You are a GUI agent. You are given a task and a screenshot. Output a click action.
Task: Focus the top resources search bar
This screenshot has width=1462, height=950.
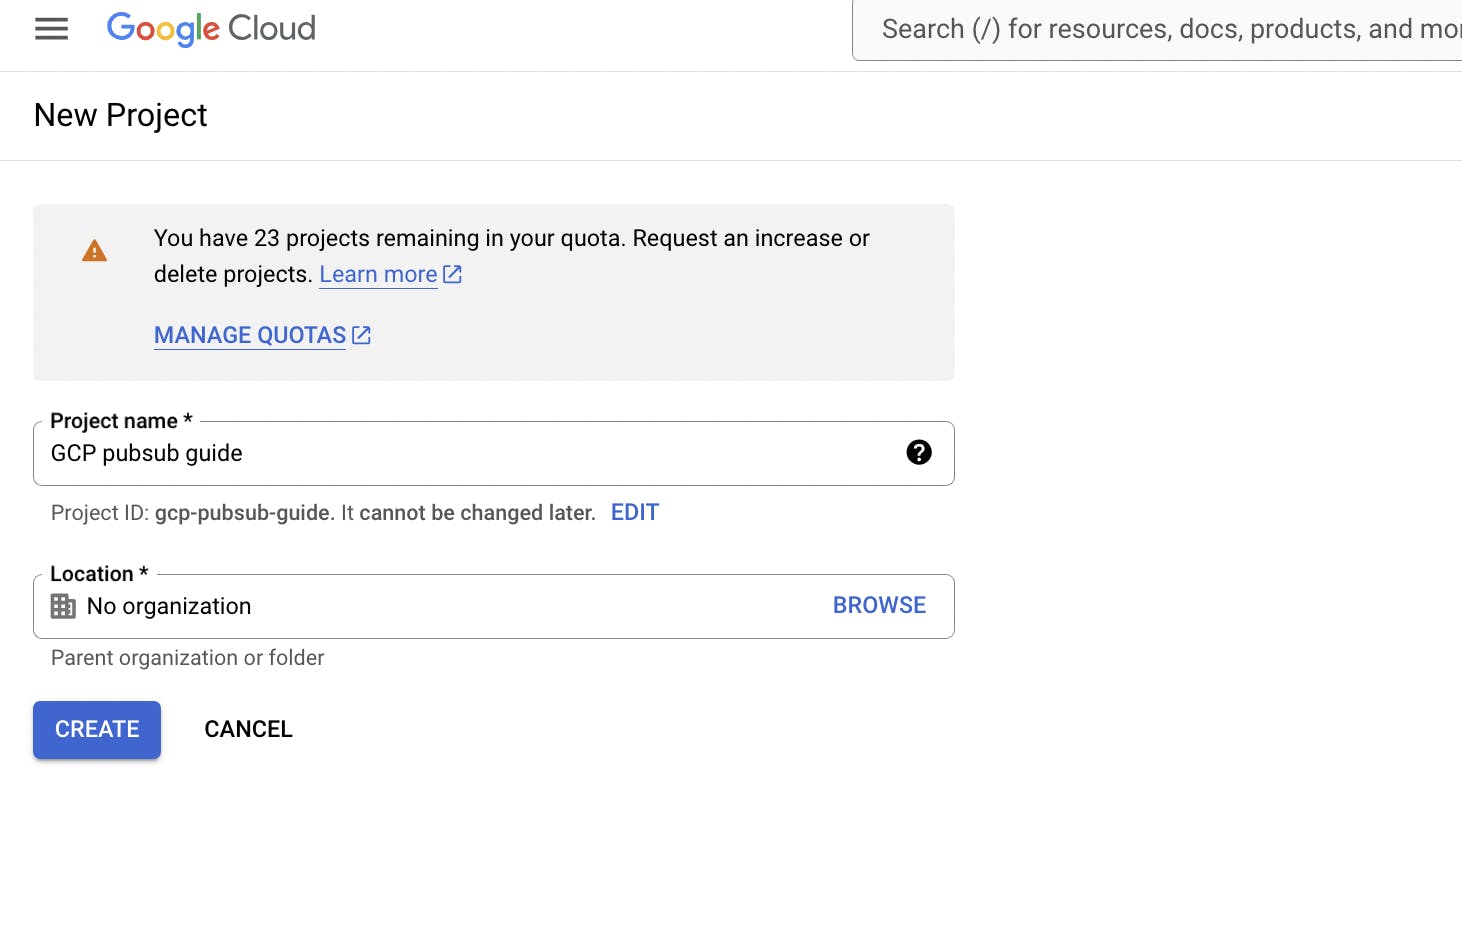pos(1160,29)
